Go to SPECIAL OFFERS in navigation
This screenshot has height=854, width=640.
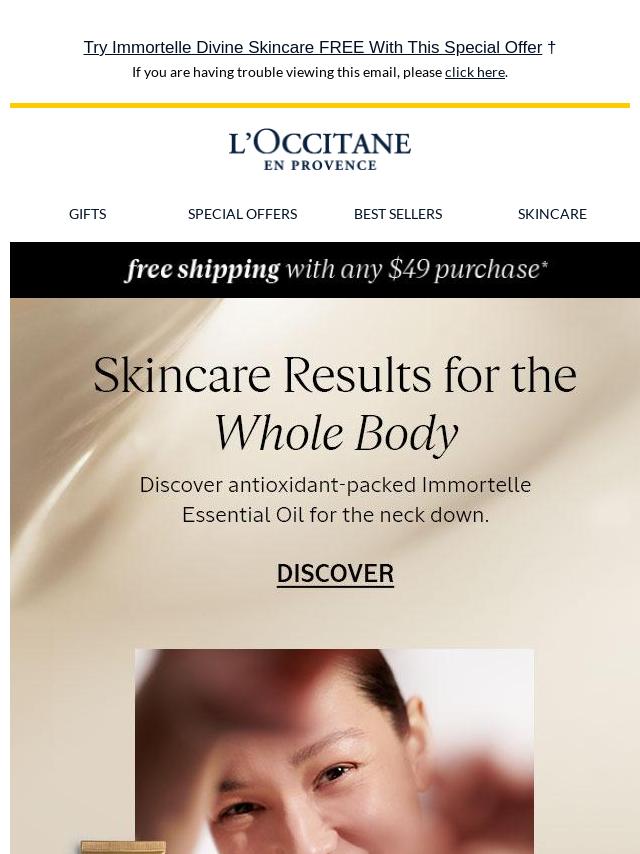pos(242,214)
